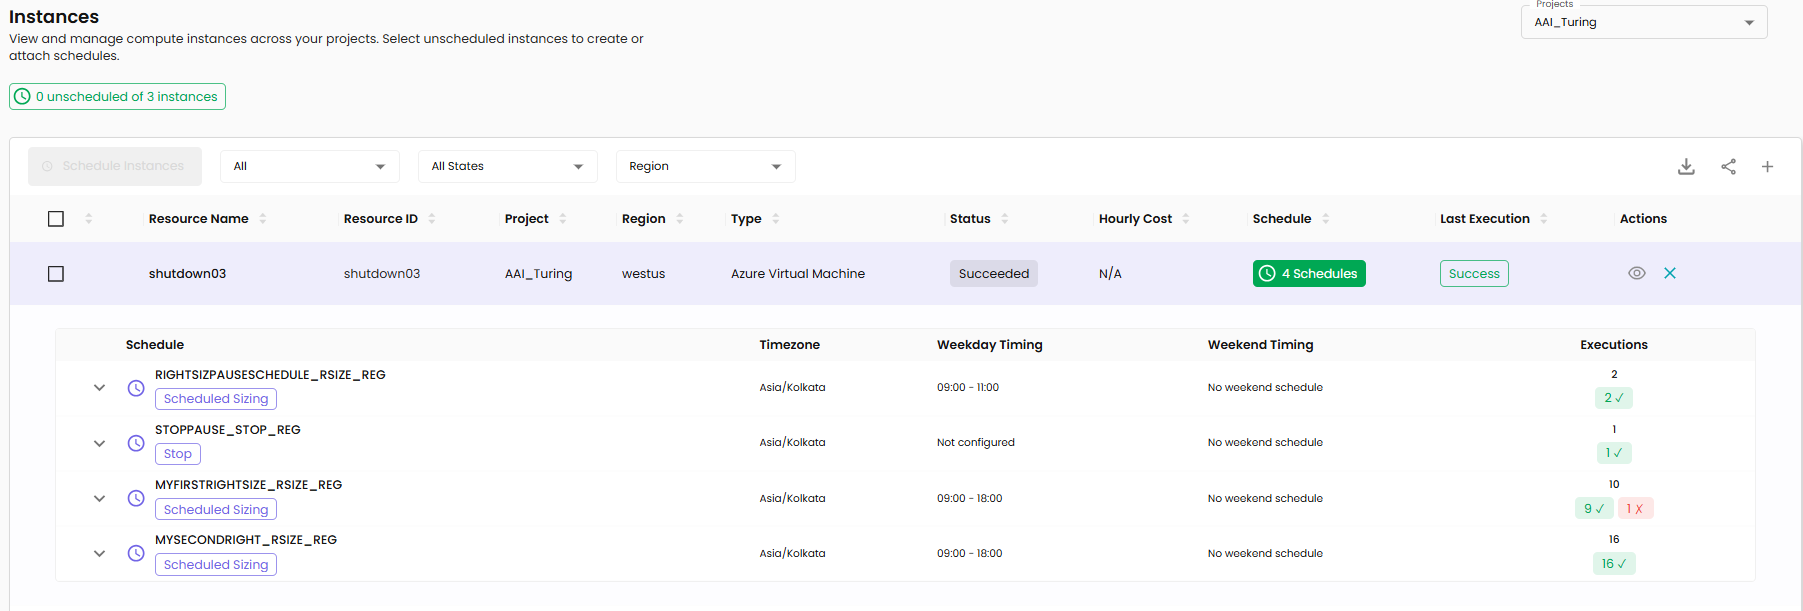This screenshot has width=1803, height=611.
Task: Click the 1 X failed executions badge
Action: click(1635, 509)
